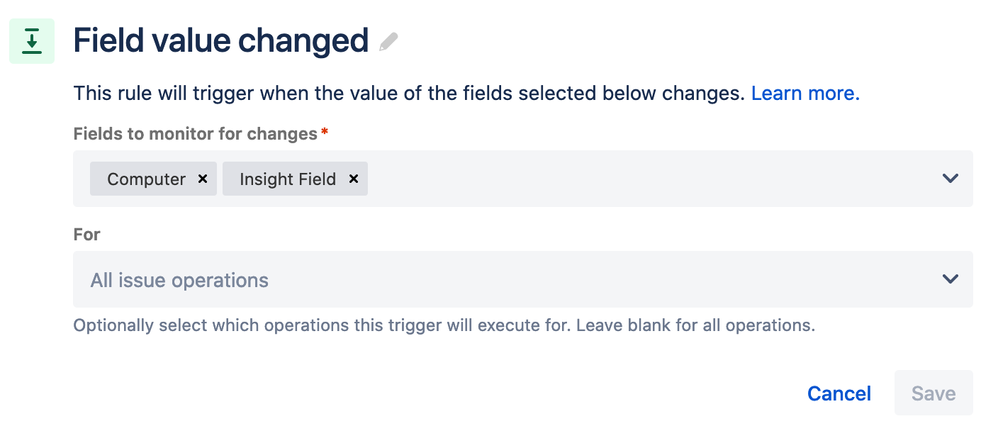Select the Insight Field tag label

pyautogui.click(x=288, y=179)
